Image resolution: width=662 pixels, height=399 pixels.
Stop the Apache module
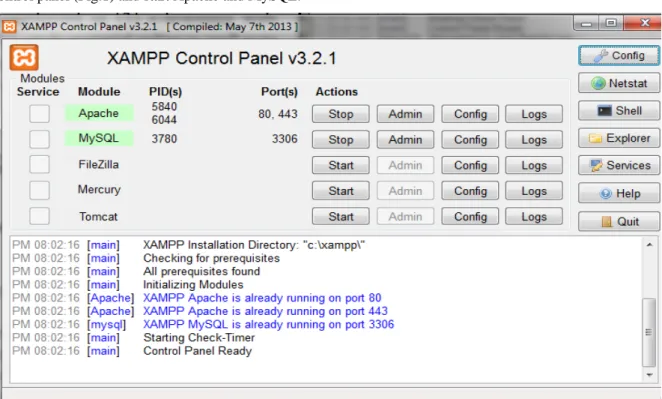(x=341, y=114)
